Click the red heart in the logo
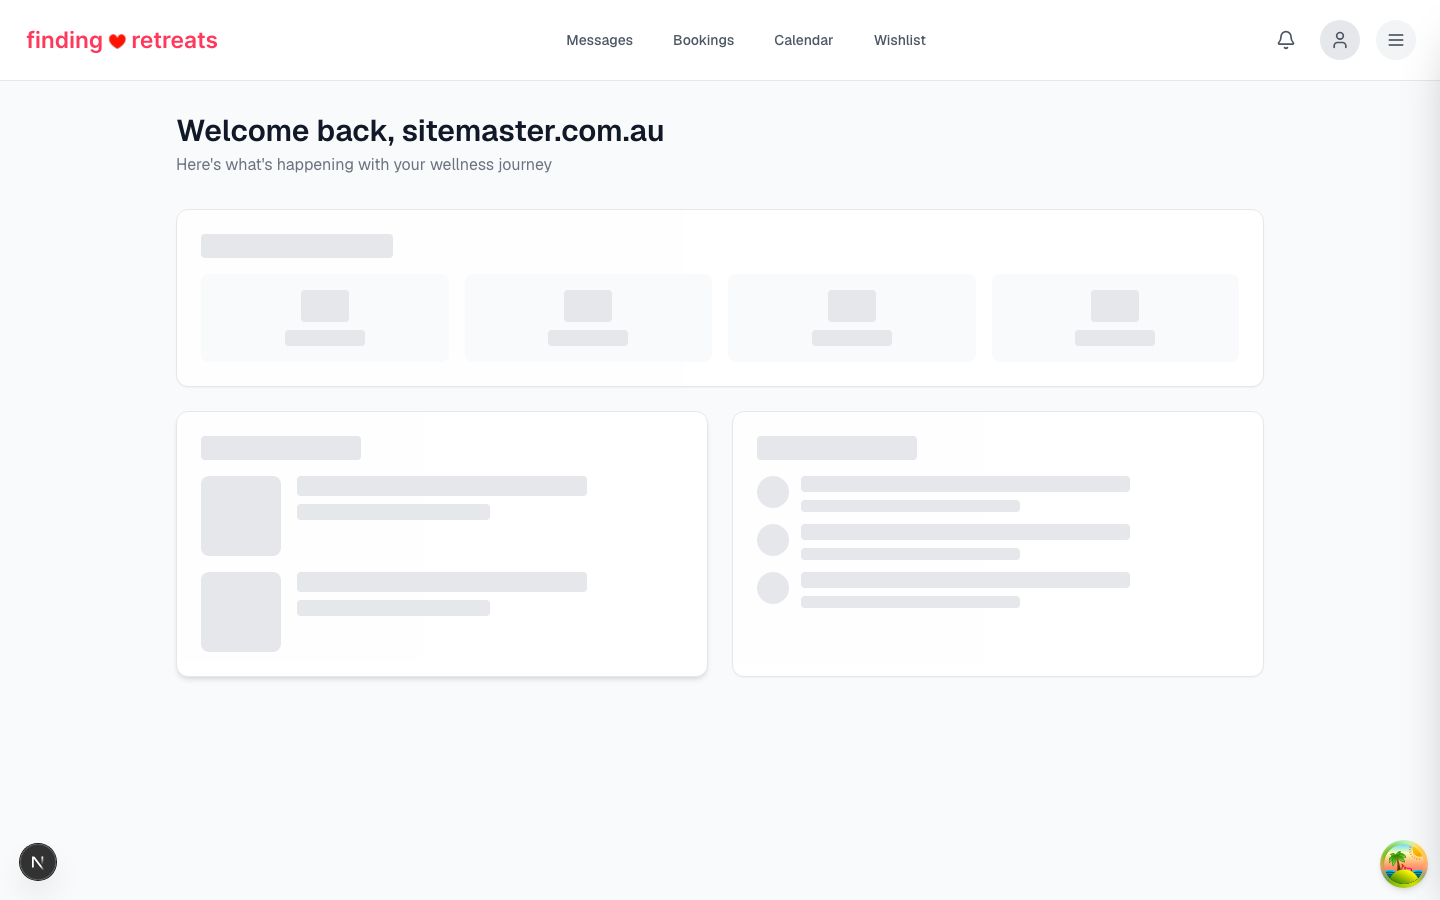This screenshot has width=1440, height=900. [117, 41]
